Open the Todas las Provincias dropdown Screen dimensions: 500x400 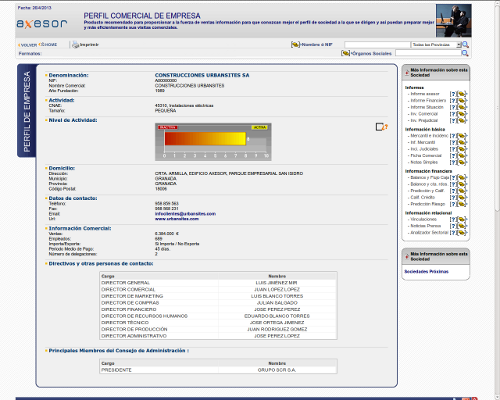tap(436, 45)
